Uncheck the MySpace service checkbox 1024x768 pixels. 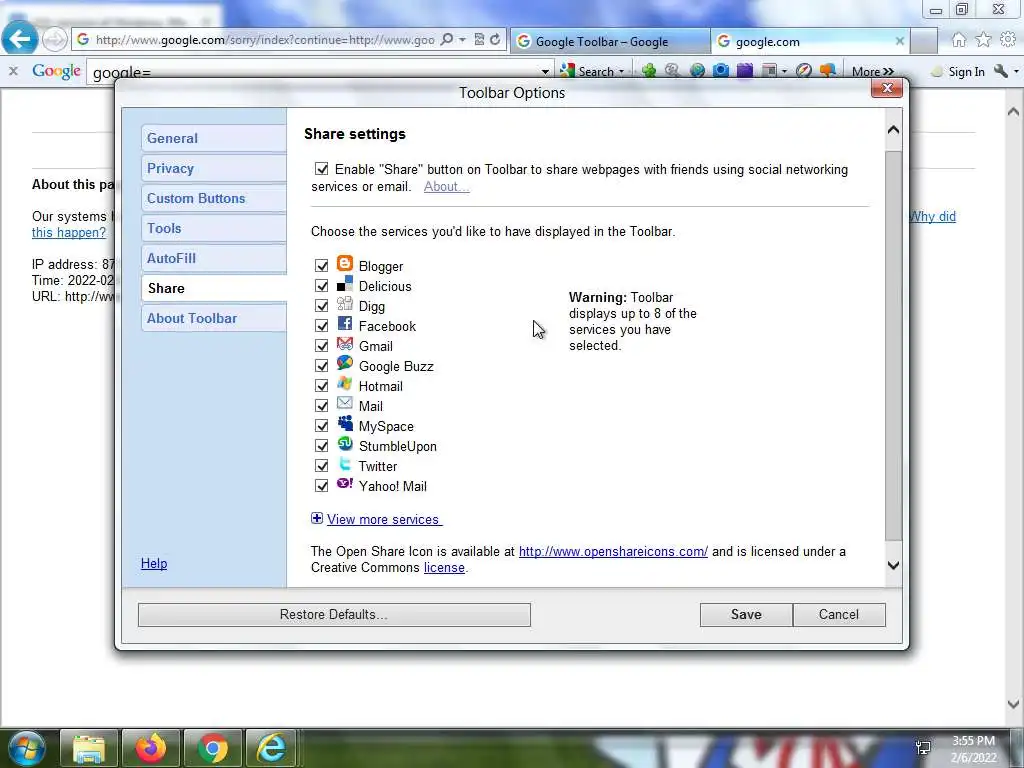pyautogui.click(x=321, y=426)
